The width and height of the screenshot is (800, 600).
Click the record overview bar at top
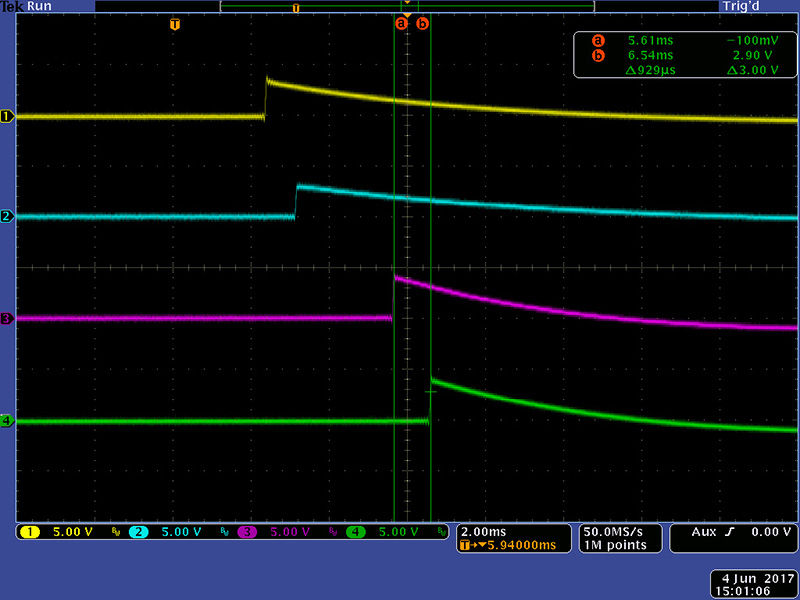pos(407,7)
